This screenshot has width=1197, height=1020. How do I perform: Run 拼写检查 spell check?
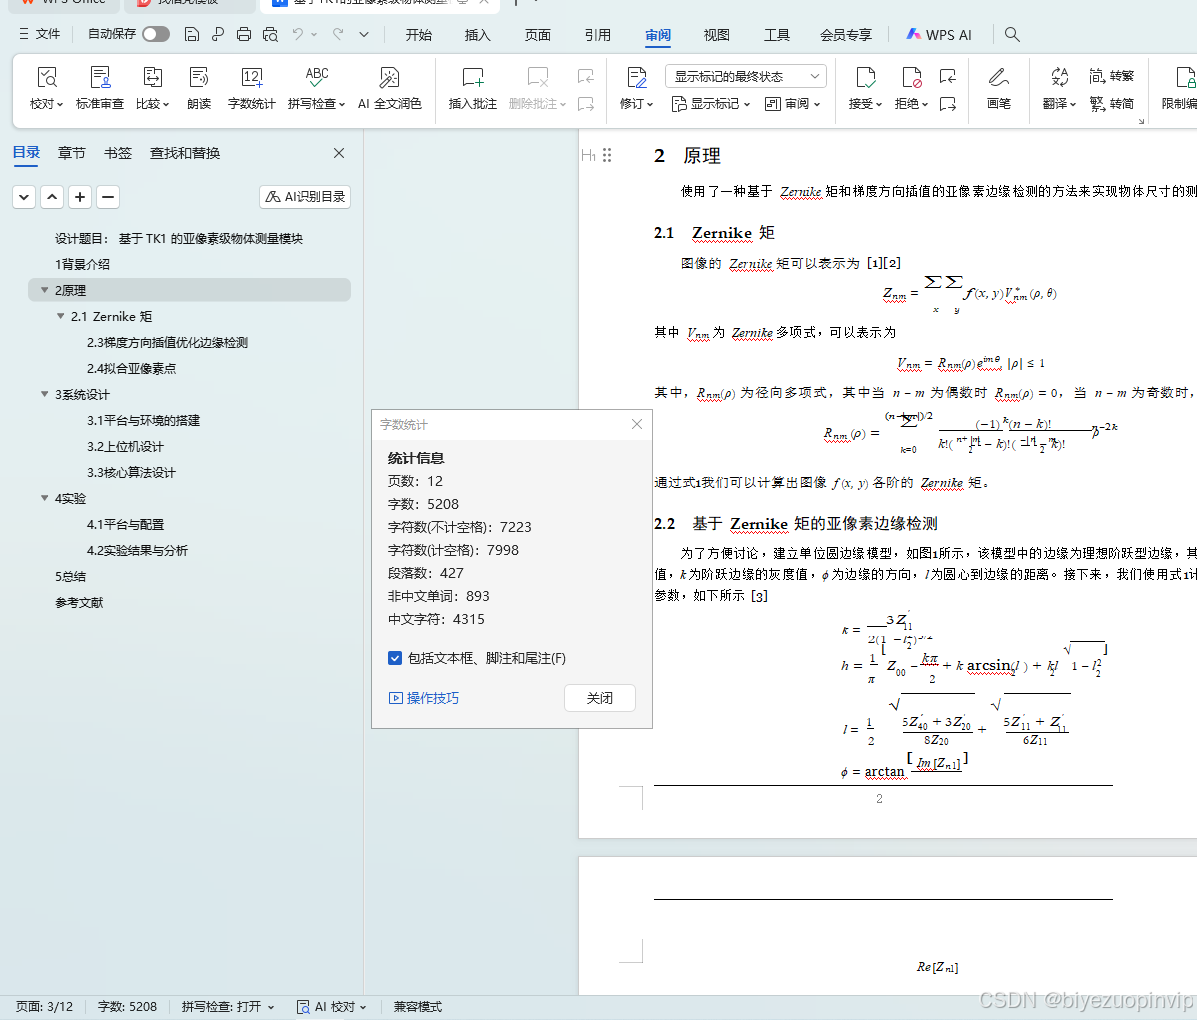tap(316, 88)
